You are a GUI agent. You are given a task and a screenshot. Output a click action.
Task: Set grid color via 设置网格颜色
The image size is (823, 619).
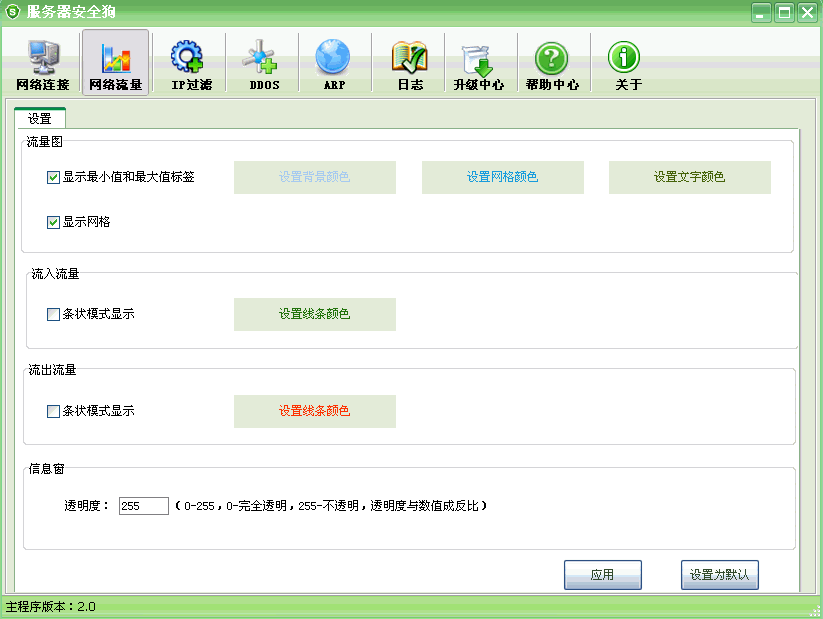point(502,178)
